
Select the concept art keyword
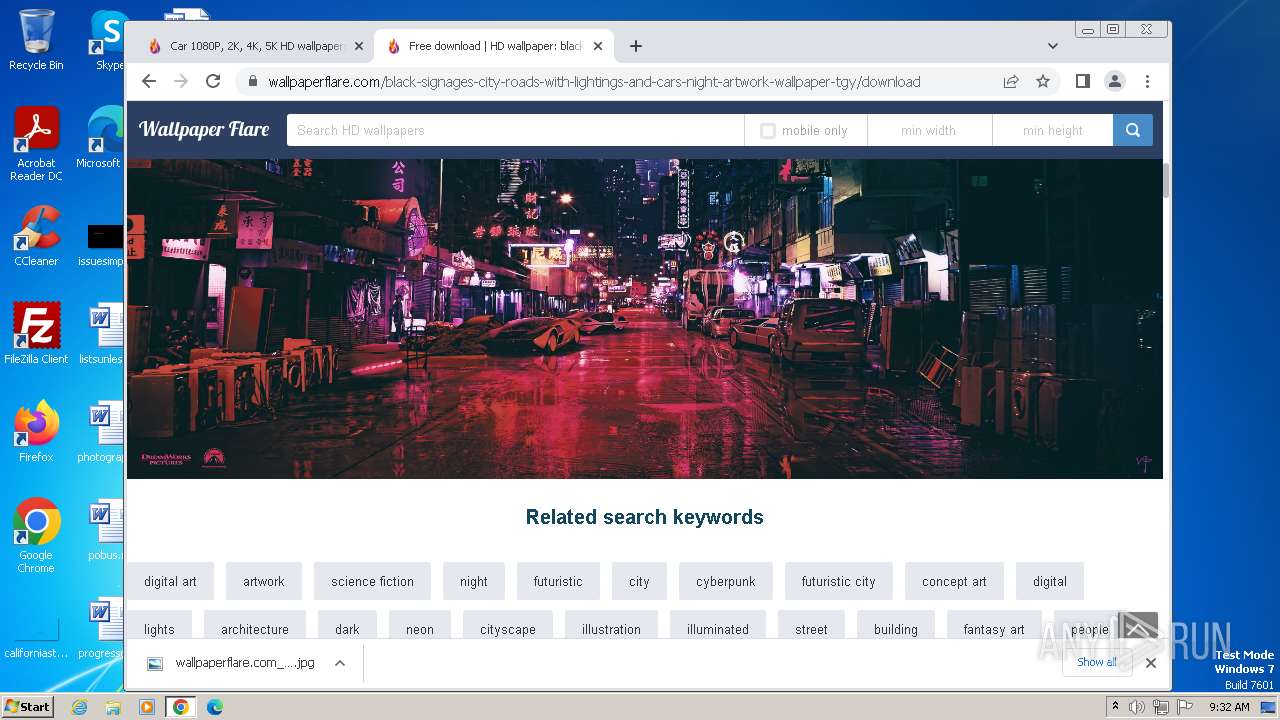tap(954, 581)
